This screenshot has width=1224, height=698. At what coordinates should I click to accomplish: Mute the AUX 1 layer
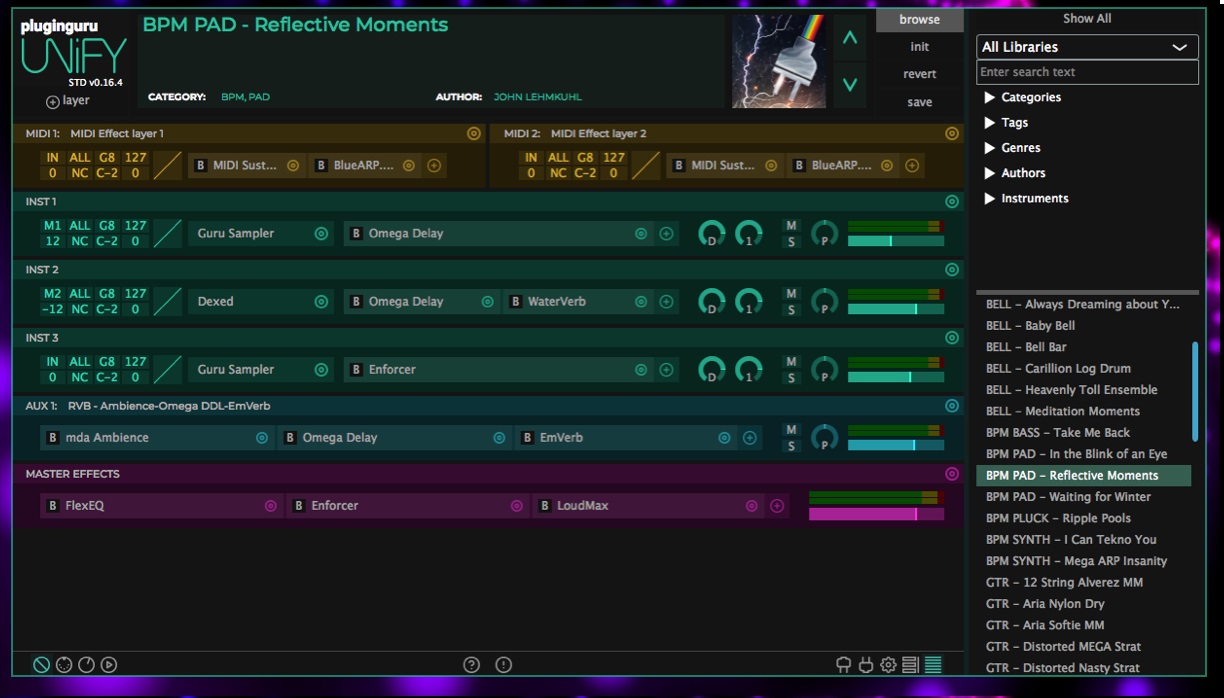[792, 430]
